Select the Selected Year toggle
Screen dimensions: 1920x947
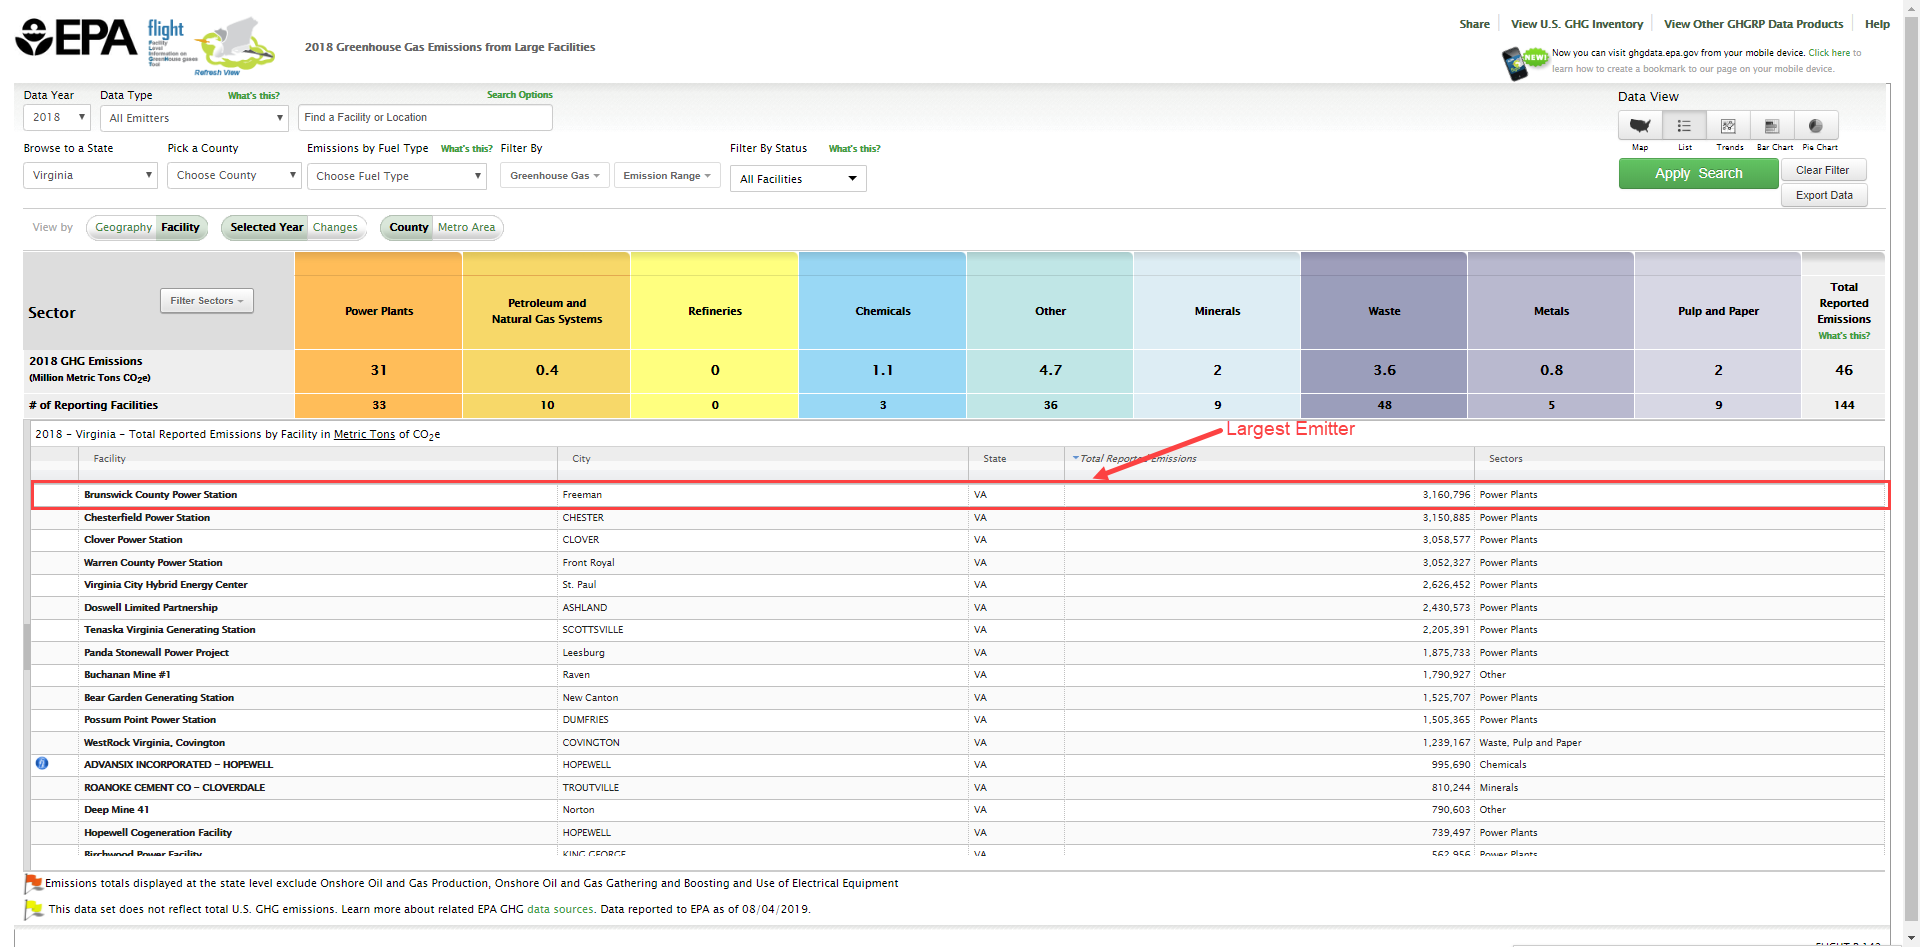point(266,228)
